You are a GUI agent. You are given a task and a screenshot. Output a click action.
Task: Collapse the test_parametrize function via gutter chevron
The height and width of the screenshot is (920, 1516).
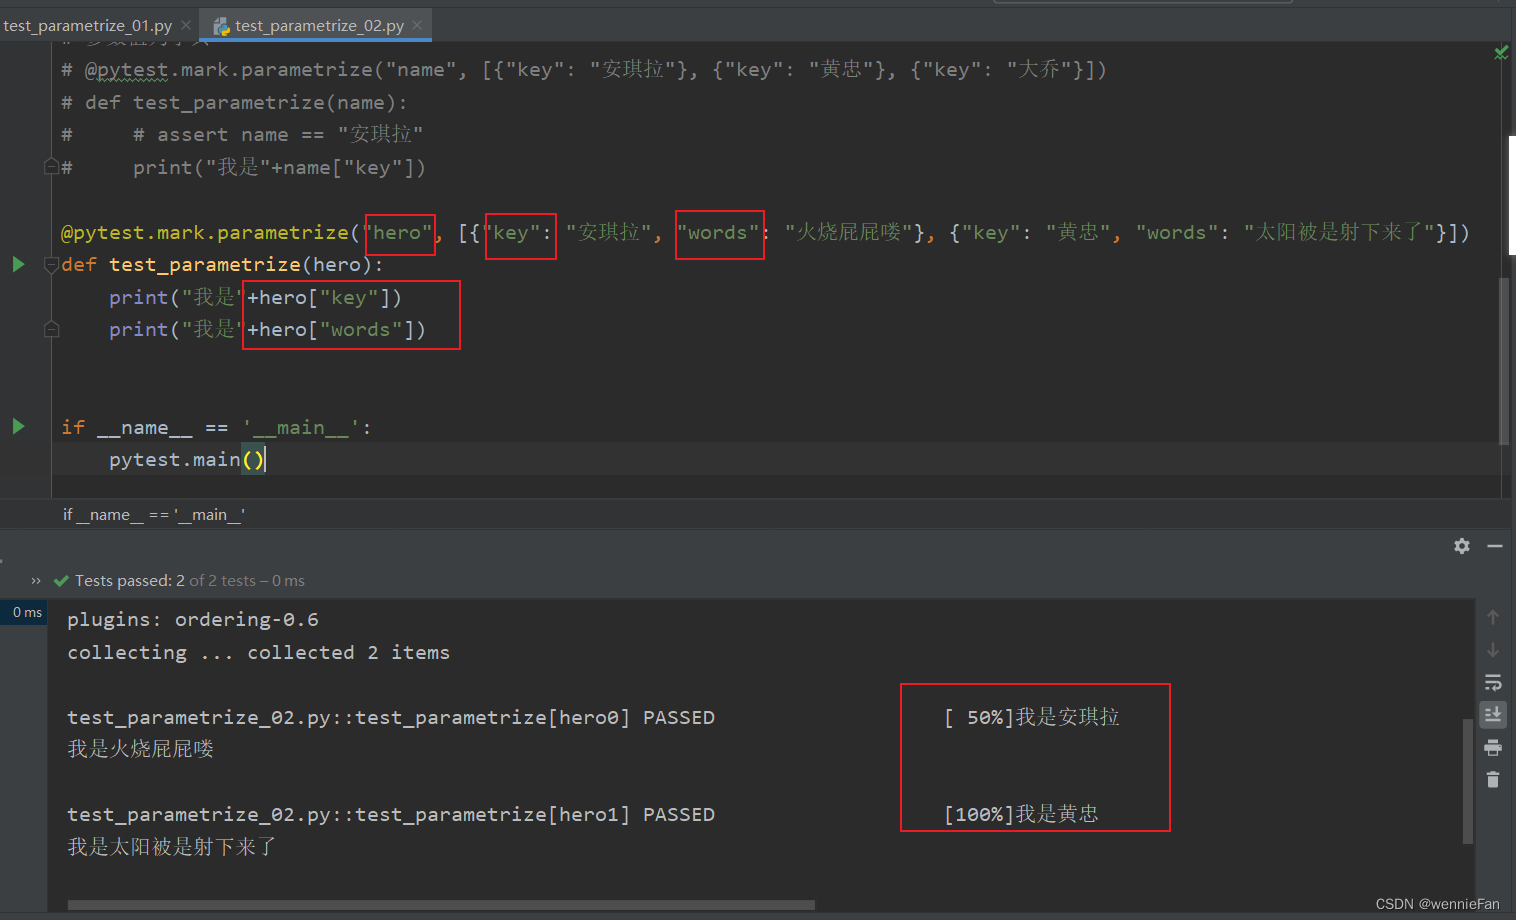point(51,264)
